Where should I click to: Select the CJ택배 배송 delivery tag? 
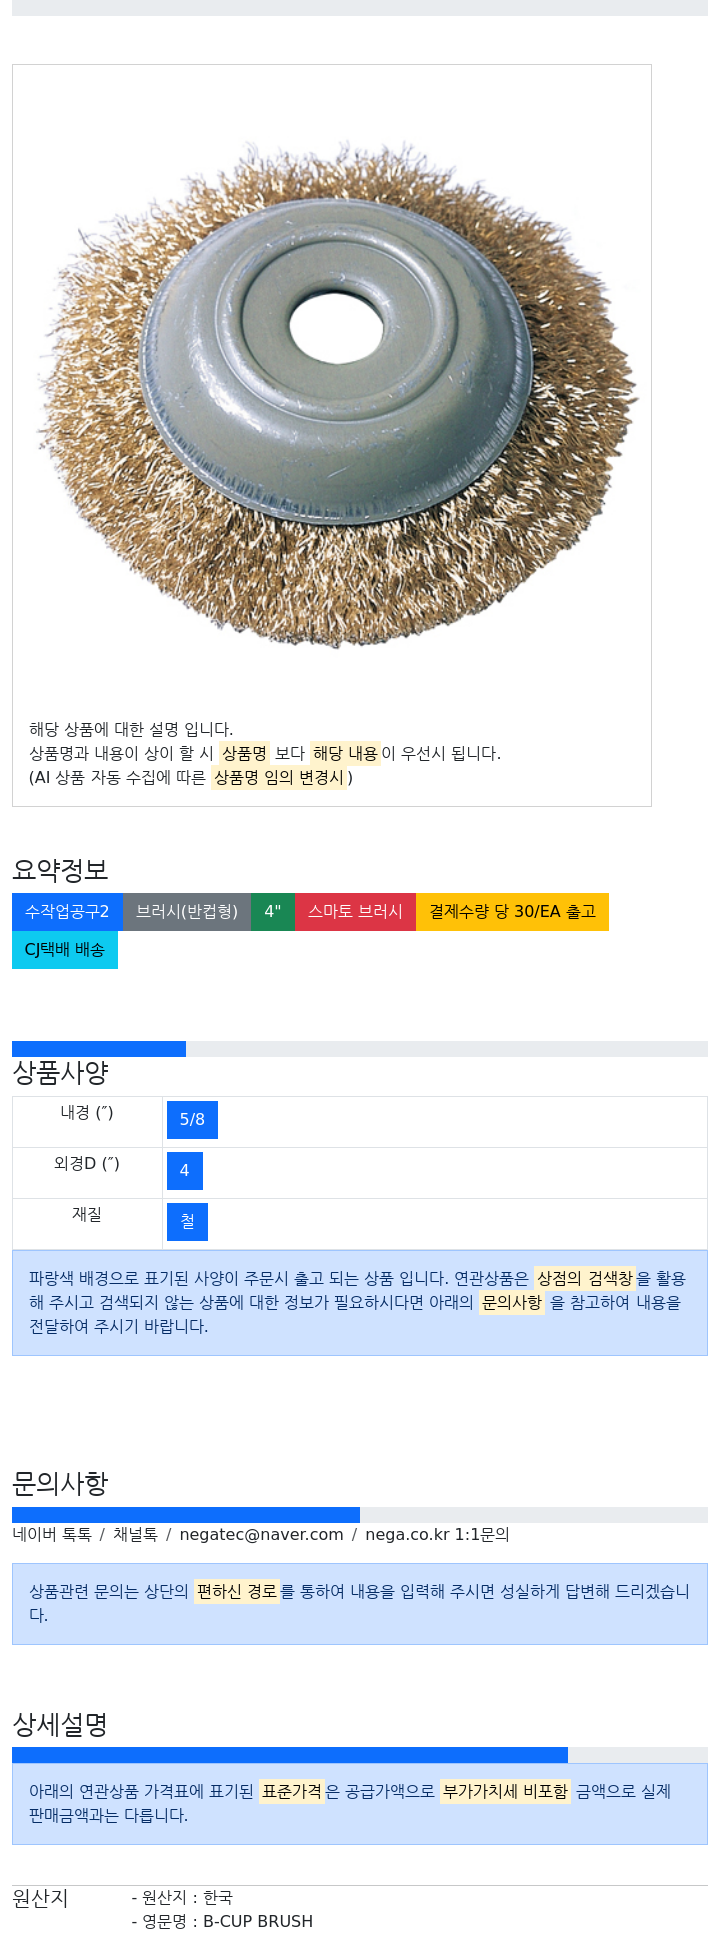(x=65, y=950)
